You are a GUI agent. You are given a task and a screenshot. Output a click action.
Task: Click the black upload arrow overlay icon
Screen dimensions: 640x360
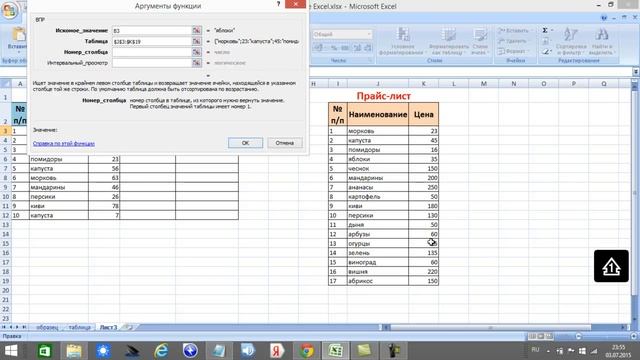[611, 266]
